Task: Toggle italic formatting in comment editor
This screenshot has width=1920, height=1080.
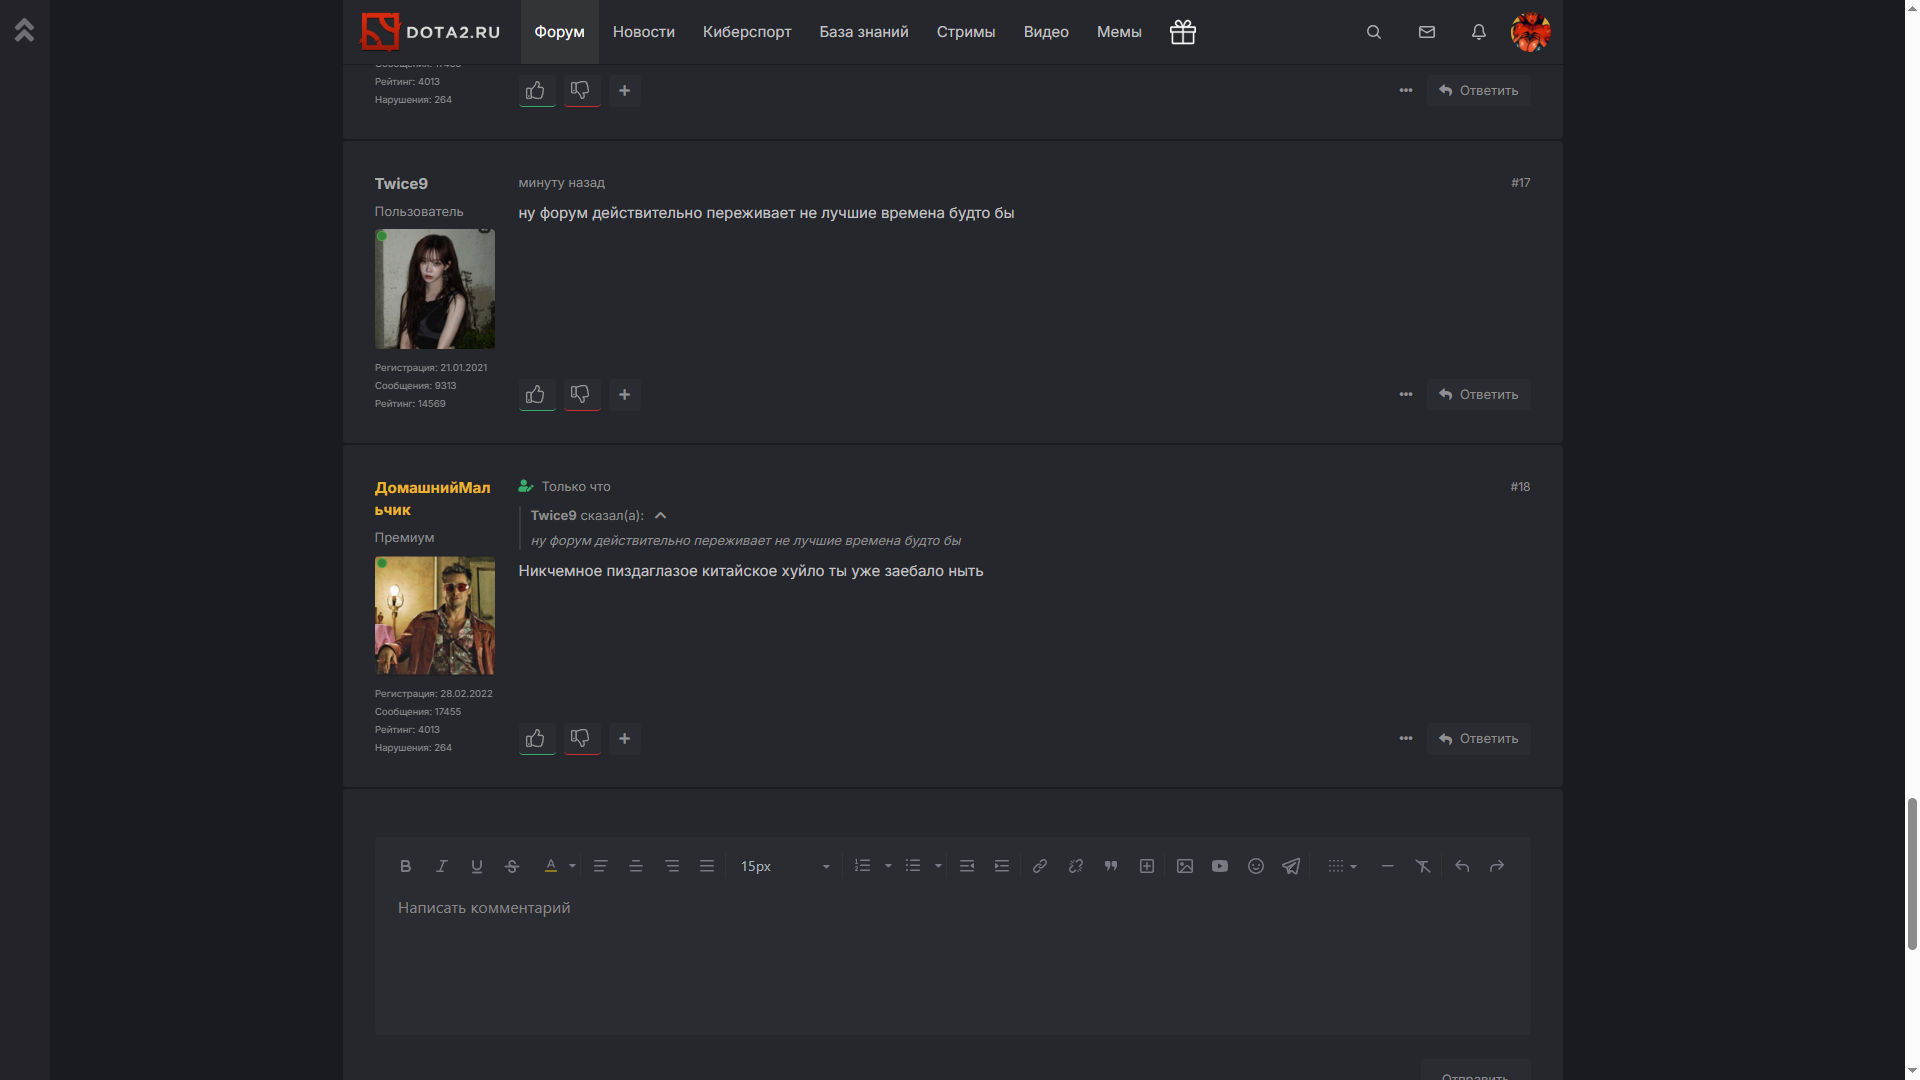Action: point(441,866)
